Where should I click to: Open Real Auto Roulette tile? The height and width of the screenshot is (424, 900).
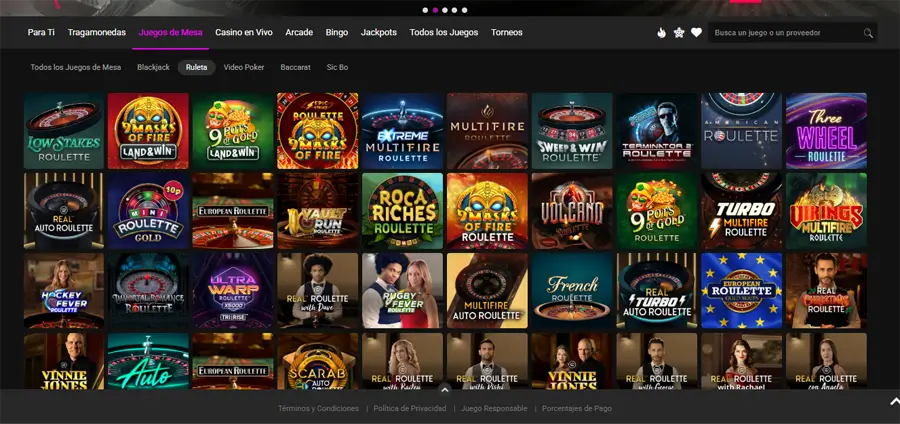point(64,211)
